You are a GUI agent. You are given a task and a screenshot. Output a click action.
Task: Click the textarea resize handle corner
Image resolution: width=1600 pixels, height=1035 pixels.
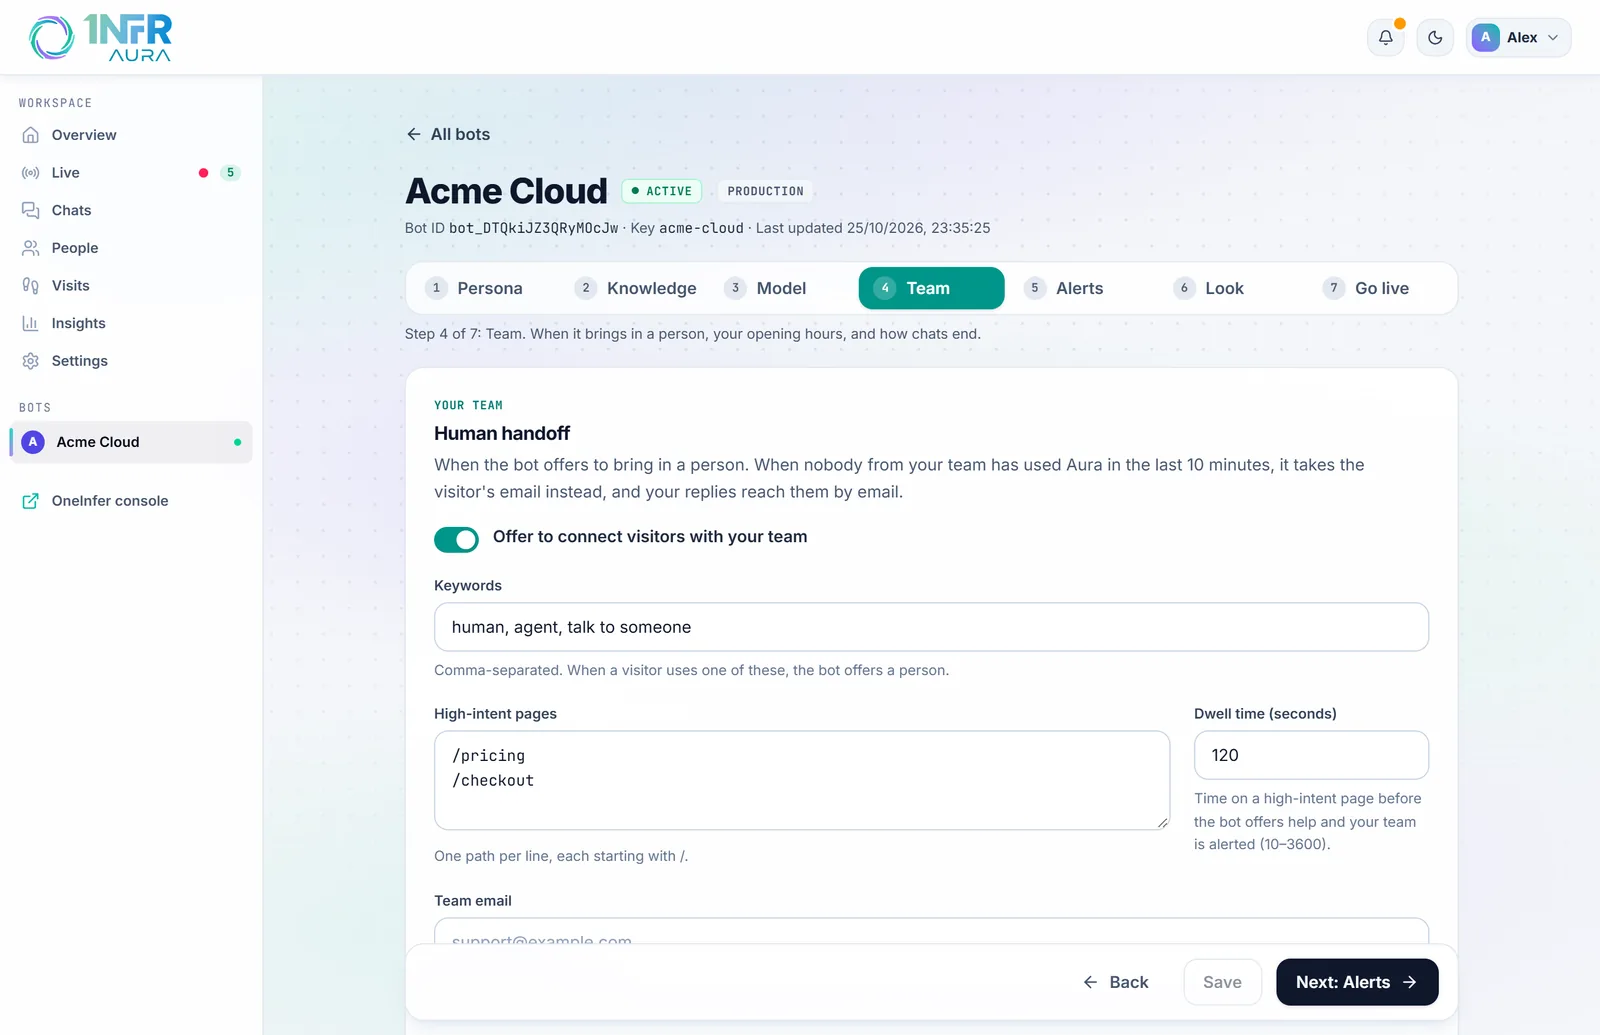click(1162, 822)
